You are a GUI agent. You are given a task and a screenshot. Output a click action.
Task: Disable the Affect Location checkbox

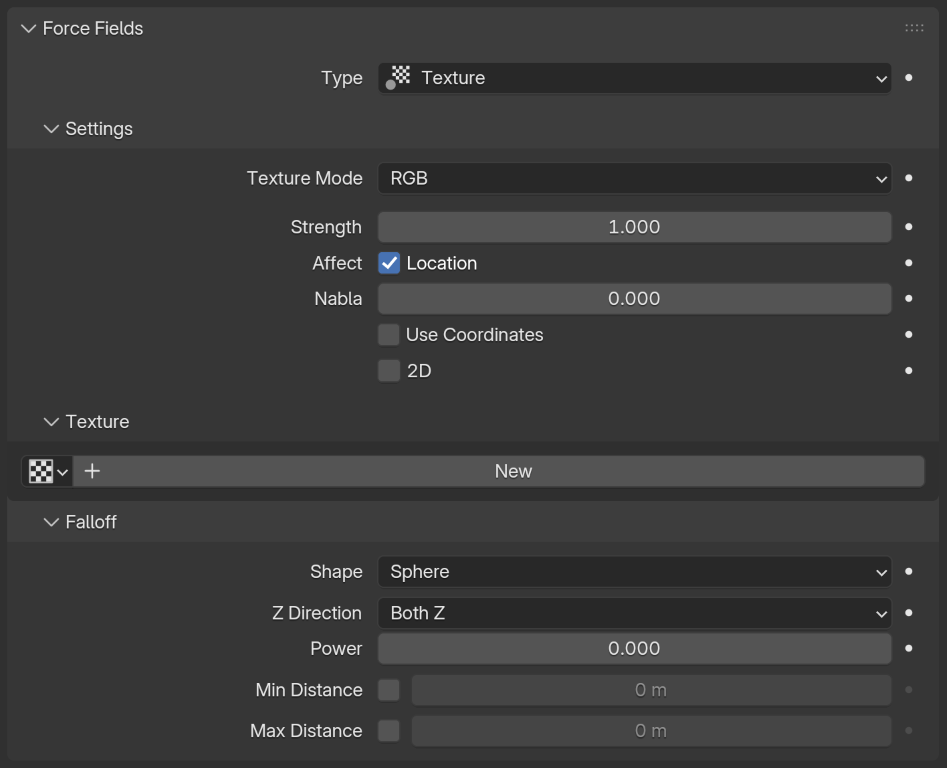tap(388, 263)
